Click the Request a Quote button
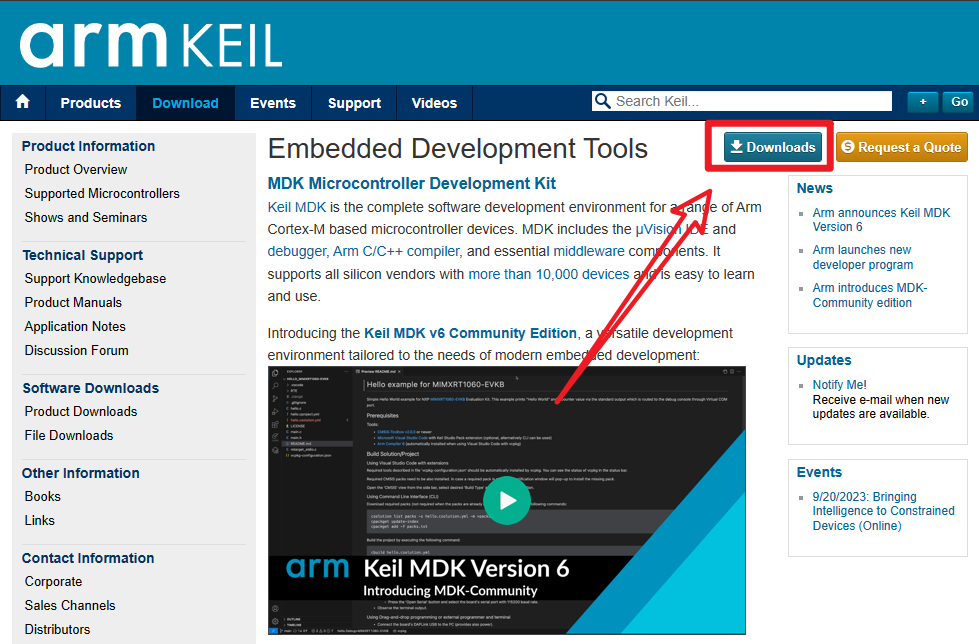This screenshot has height=644, width=979. 901,147
